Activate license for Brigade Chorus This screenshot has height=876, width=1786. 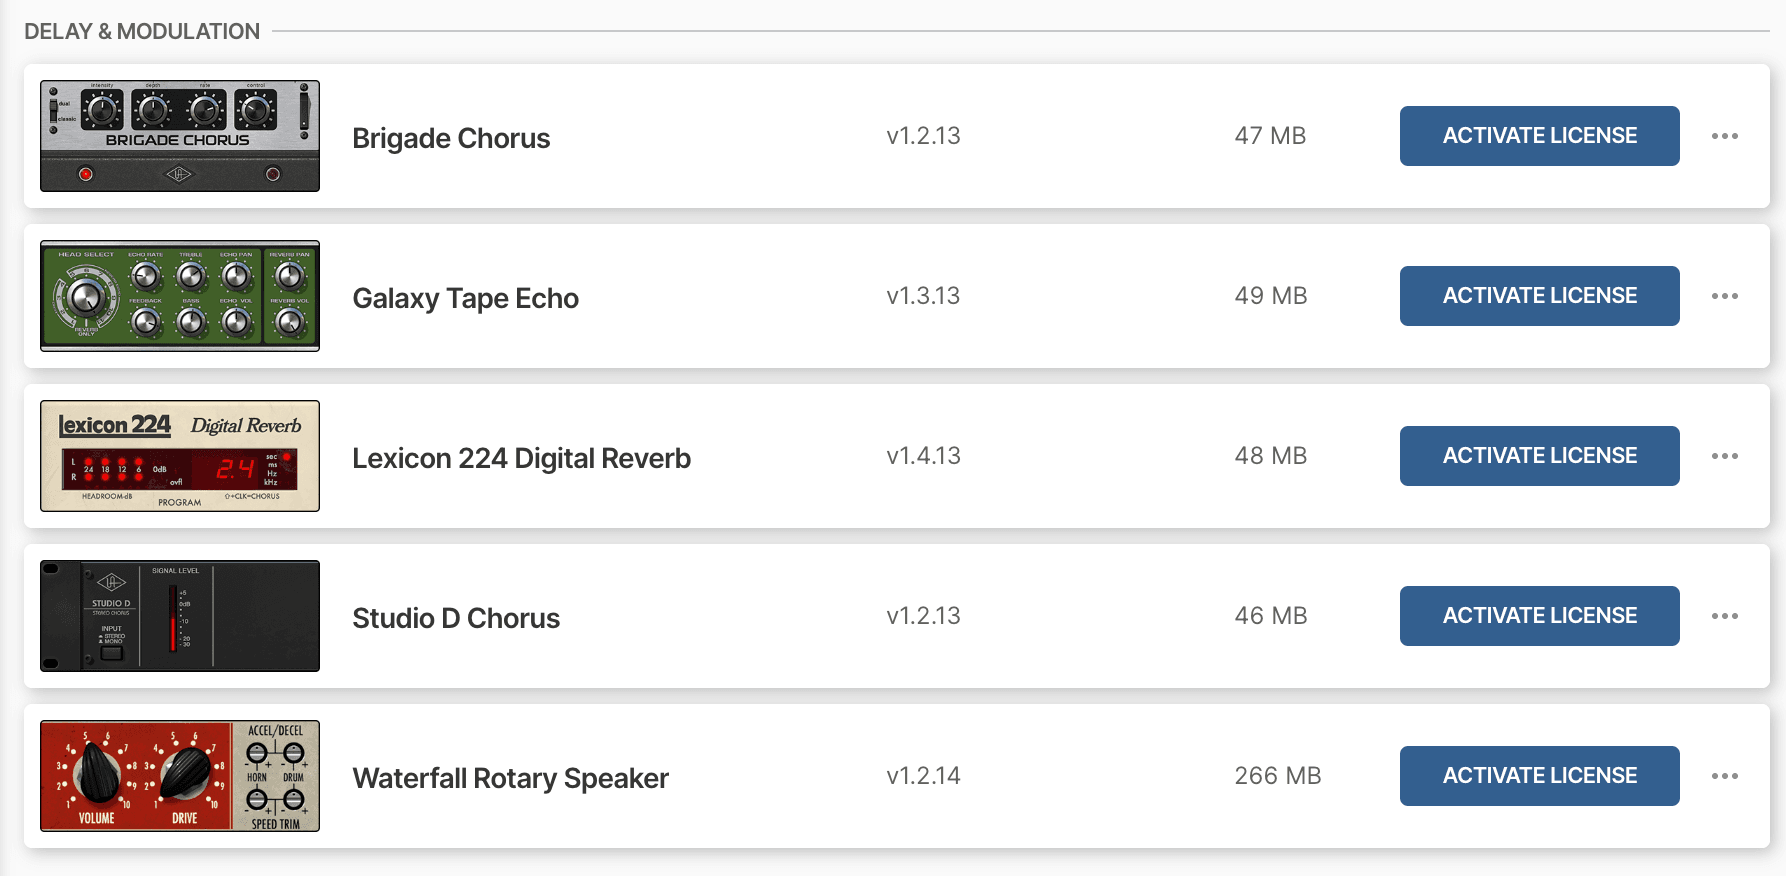pos(1539,136)
